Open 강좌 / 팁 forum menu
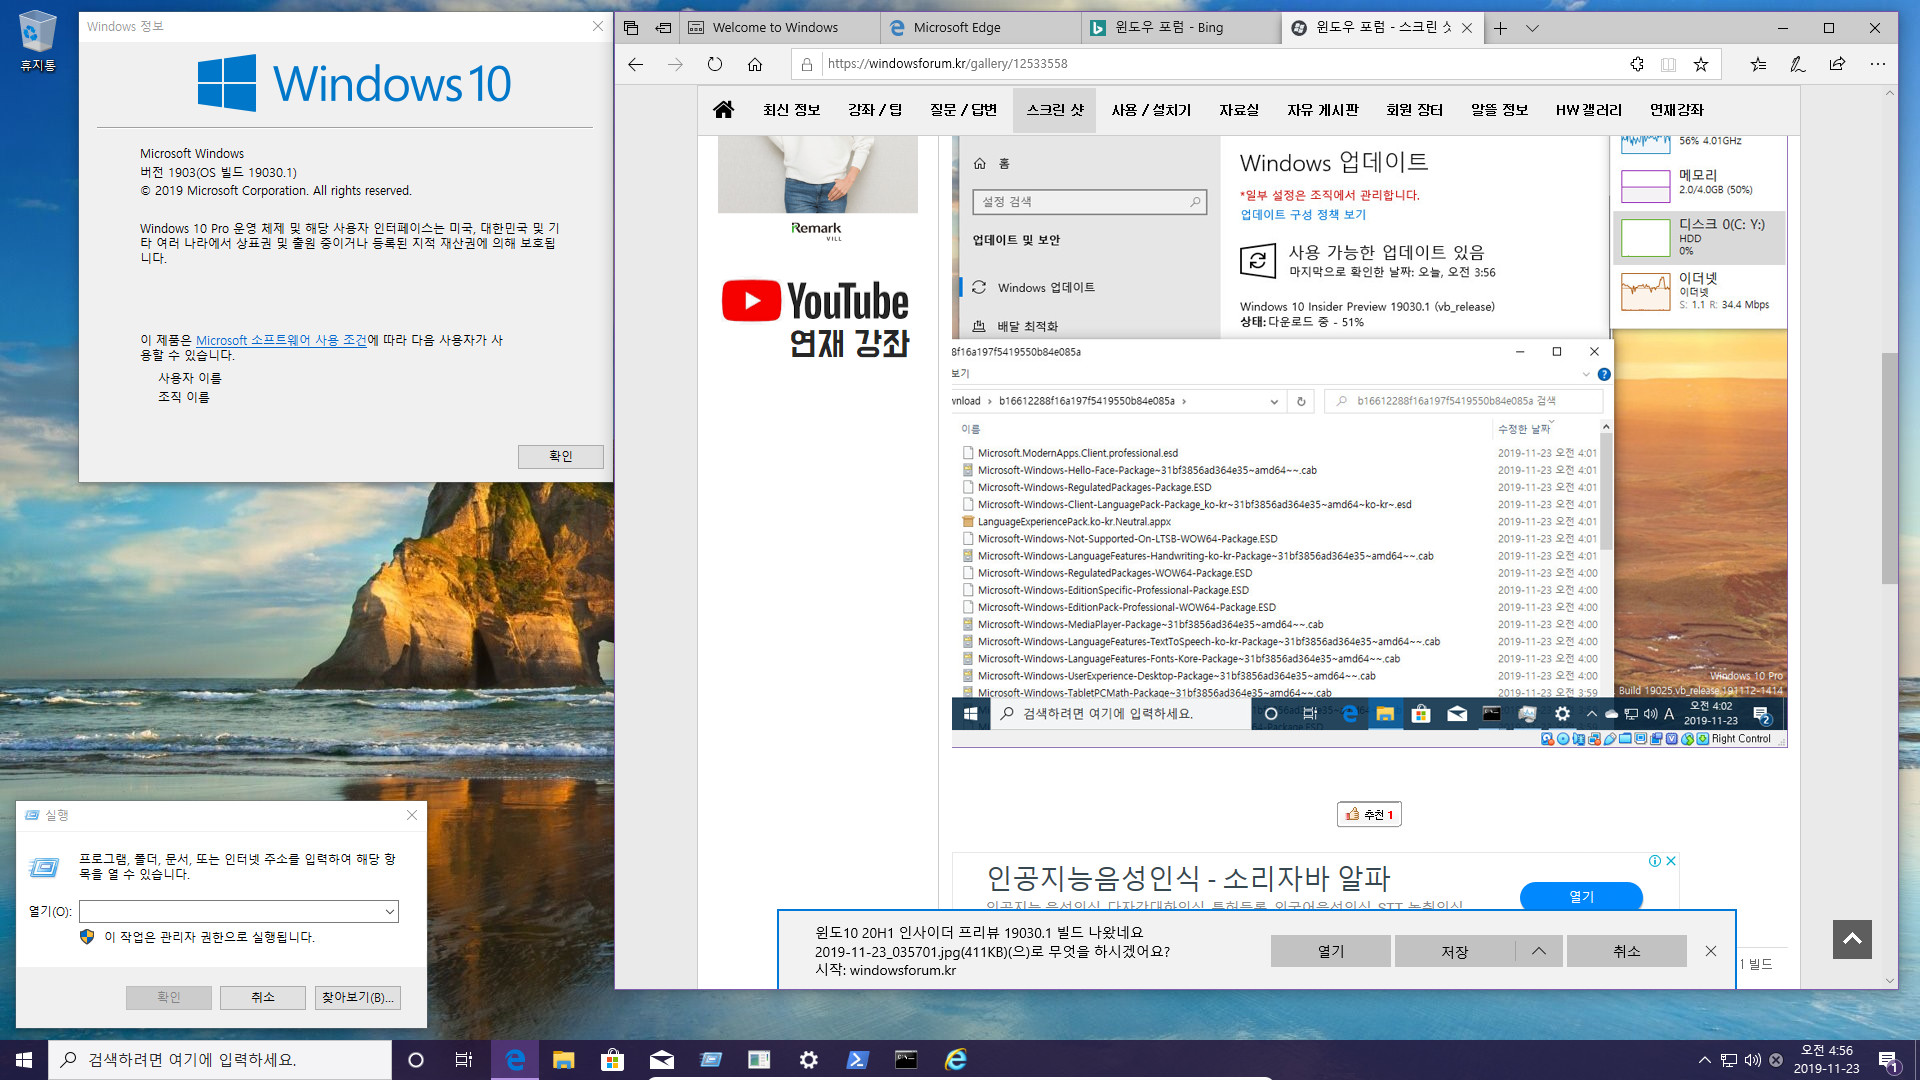 [x=875, y=110]
